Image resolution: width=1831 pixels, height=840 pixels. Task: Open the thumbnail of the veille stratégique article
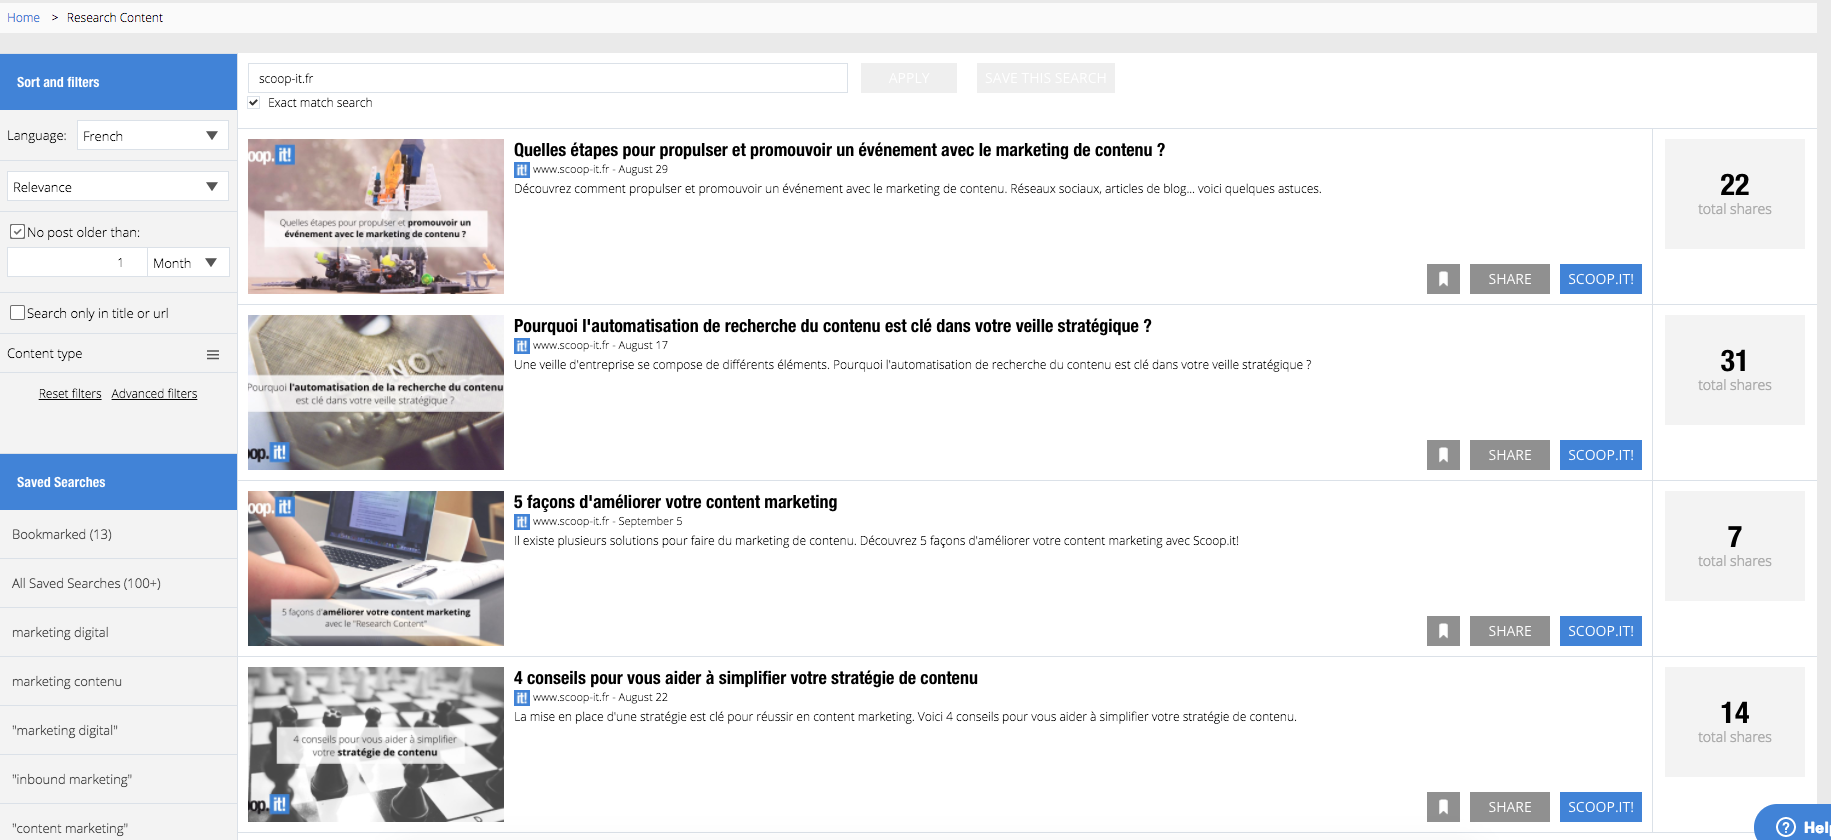(376, 392)
